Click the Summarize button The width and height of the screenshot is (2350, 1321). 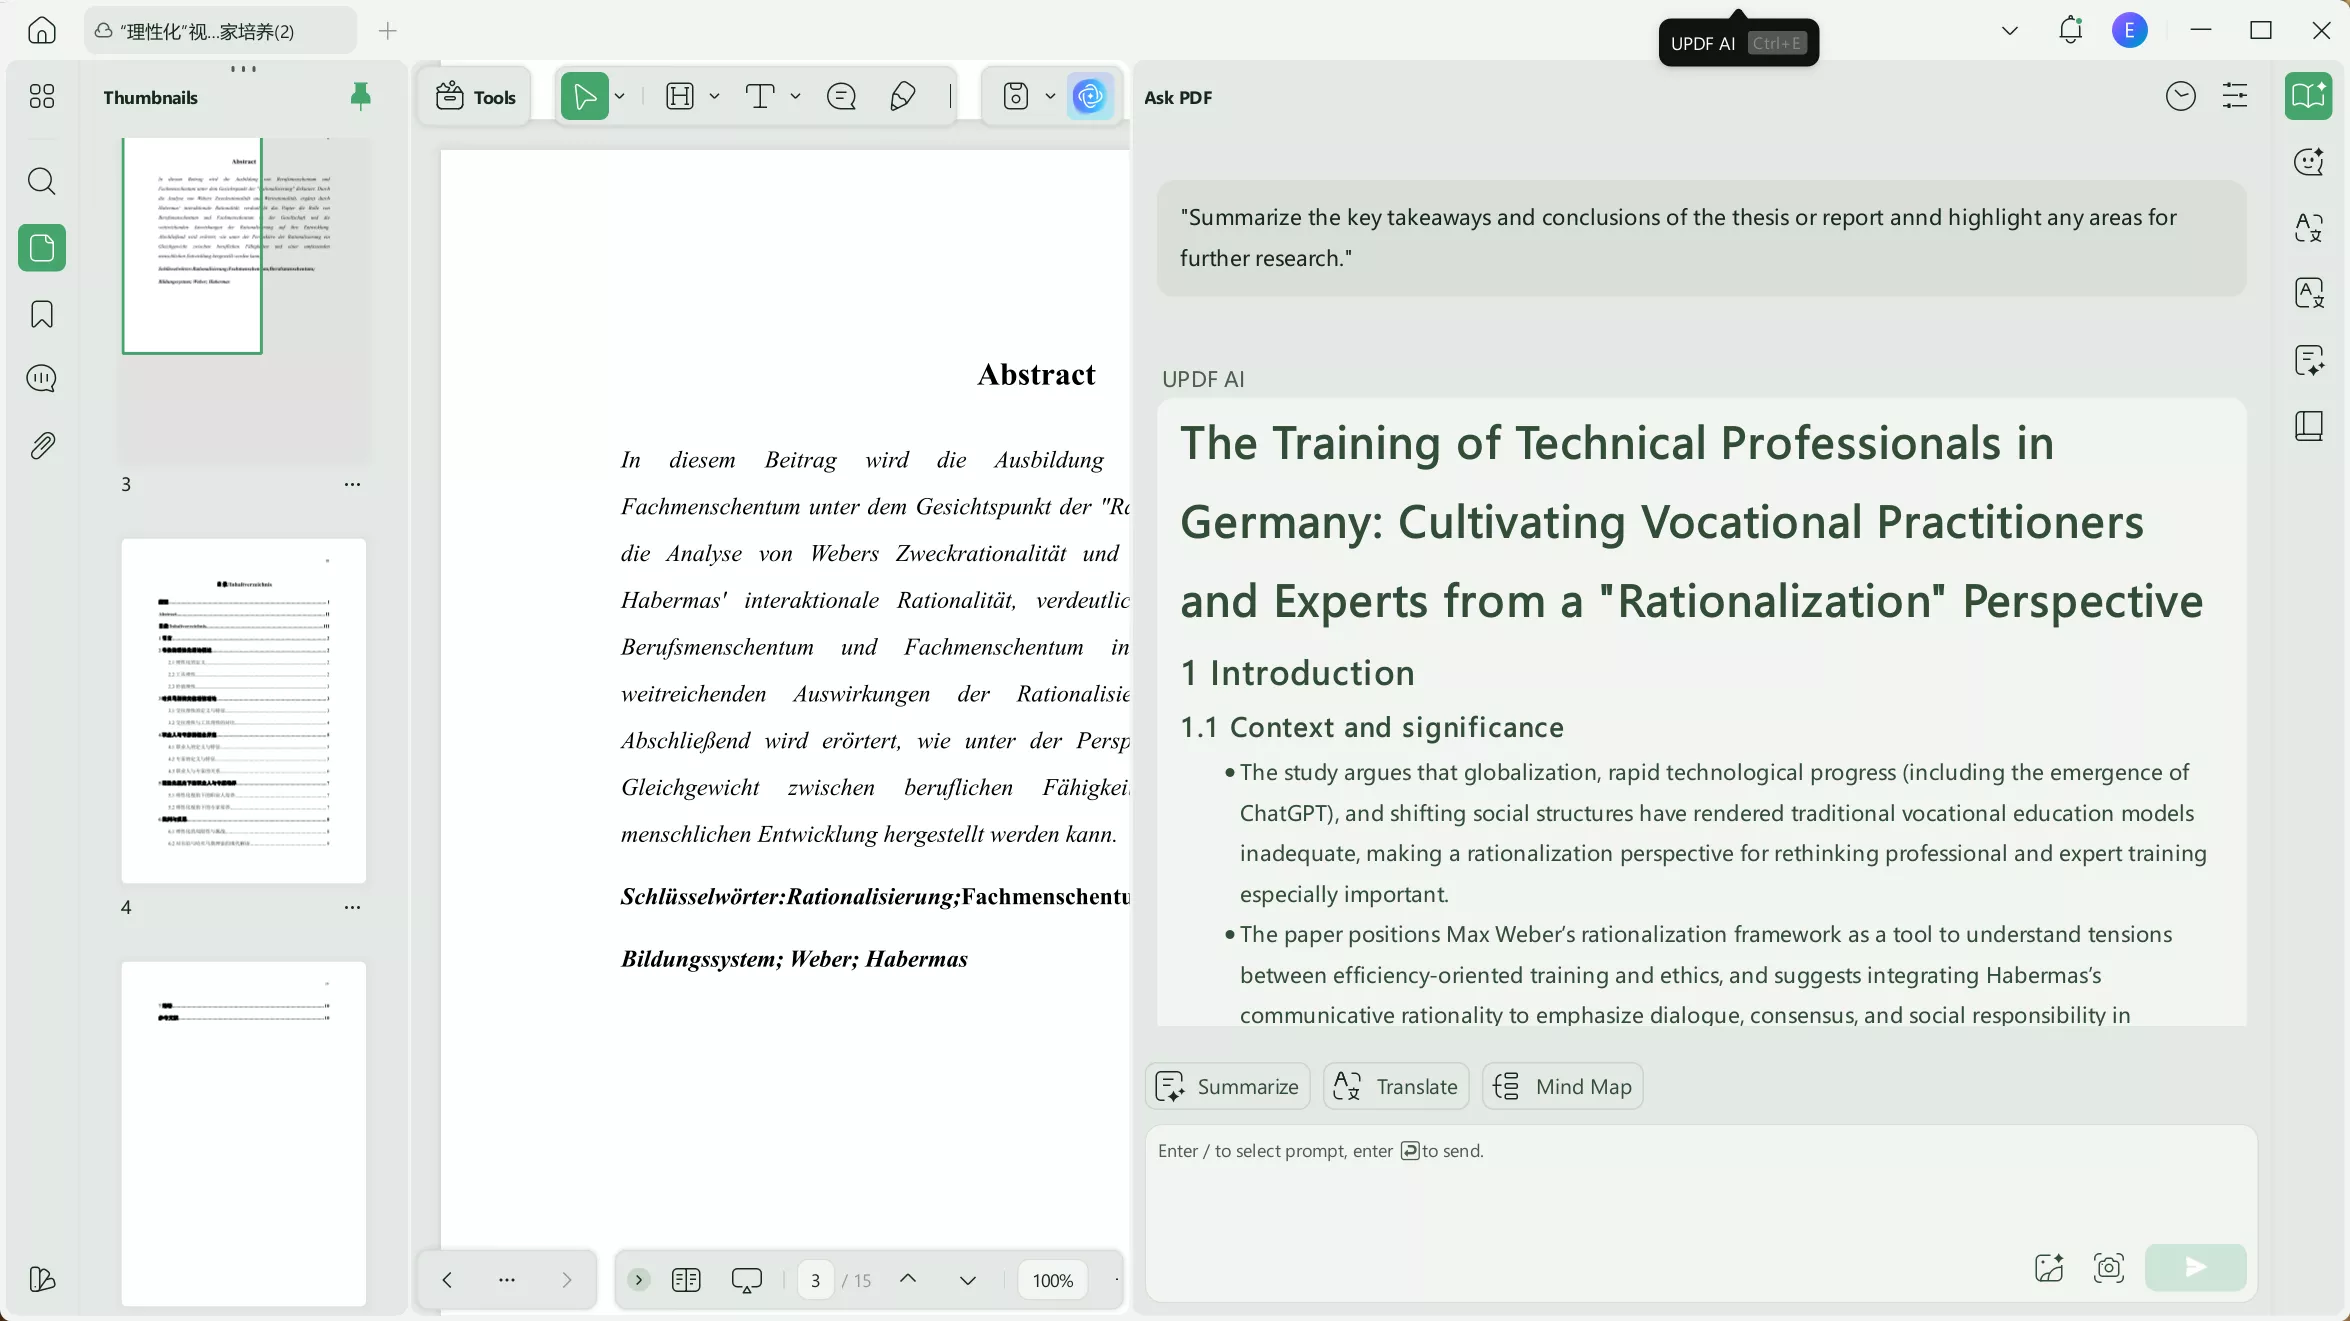pos(1227,1086)
